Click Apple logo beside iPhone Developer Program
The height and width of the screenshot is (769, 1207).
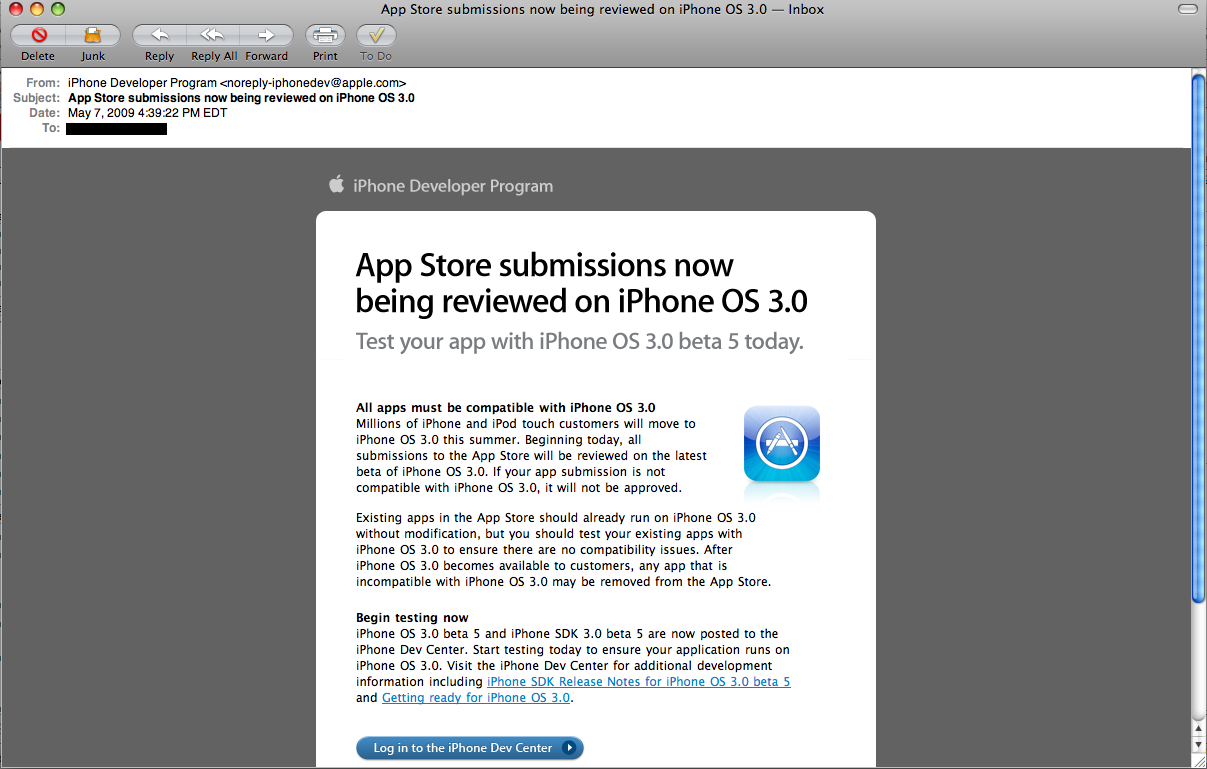click(x=336, y=185)
